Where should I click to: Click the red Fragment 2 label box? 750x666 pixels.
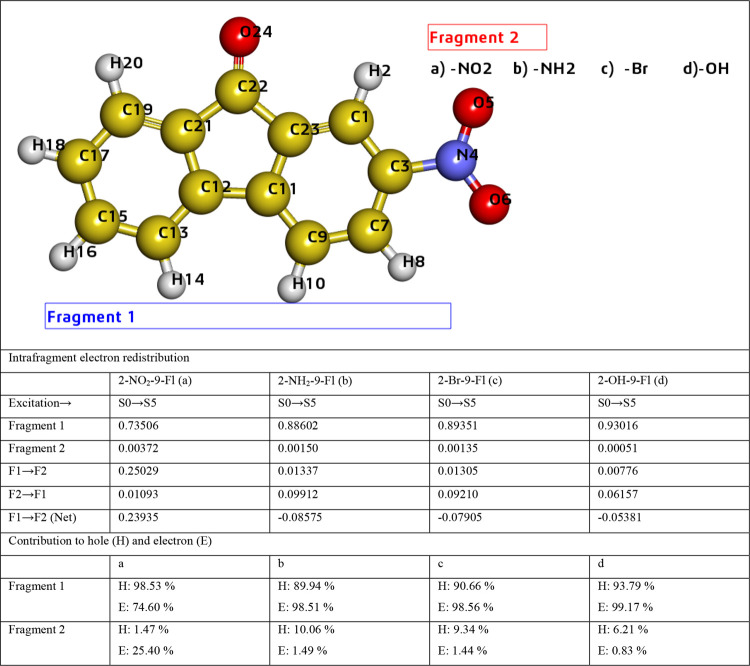click(x=487, y=37)
